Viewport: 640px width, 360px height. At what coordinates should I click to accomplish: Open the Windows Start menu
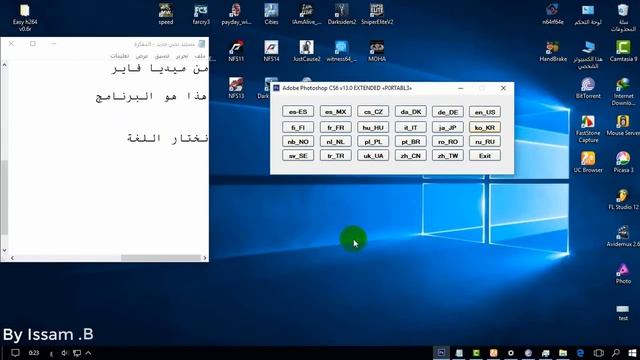click(632, 353)
